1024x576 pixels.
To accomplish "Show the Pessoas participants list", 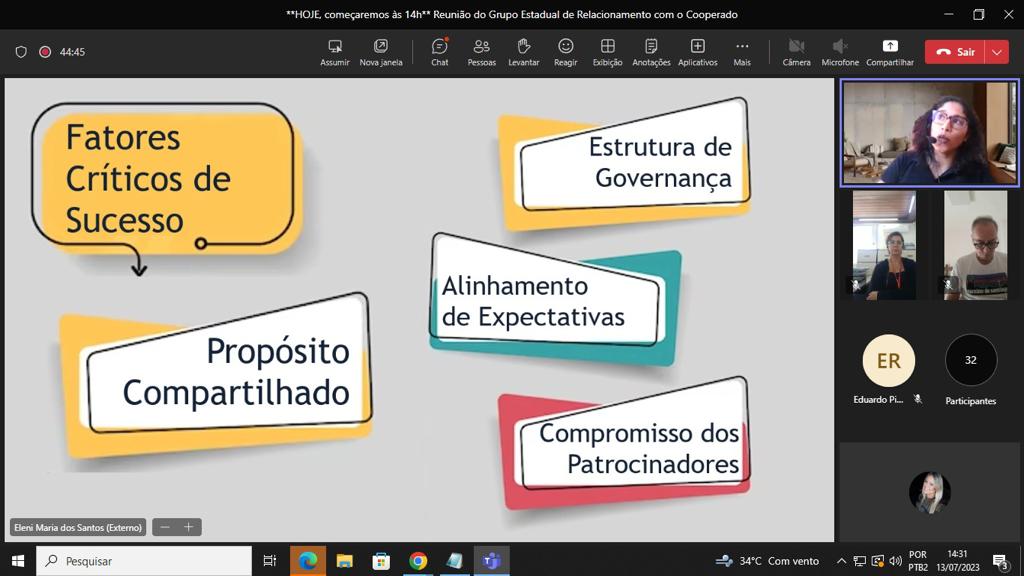I will (481, 52).
